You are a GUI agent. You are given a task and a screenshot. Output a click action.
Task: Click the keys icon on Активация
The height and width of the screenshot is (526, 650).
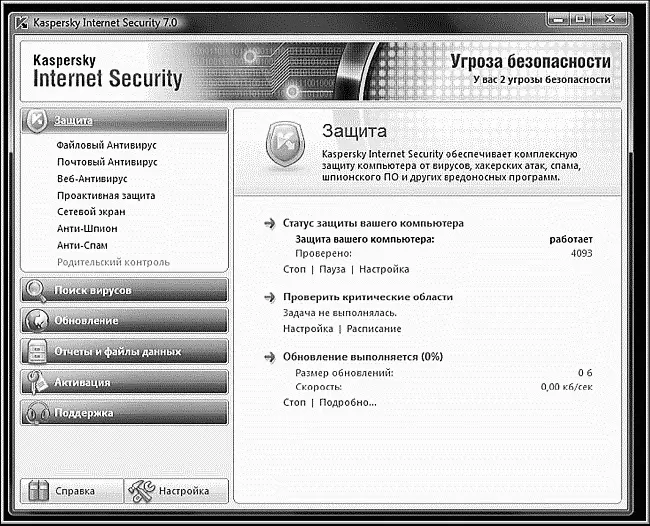tap(36, 382)
